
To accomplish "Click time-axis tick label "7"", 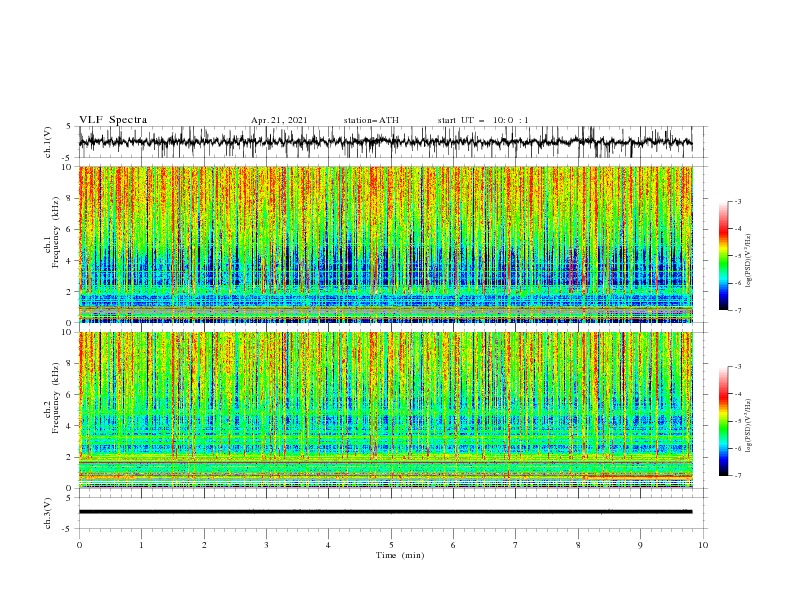I will click(x=516, y=545).
